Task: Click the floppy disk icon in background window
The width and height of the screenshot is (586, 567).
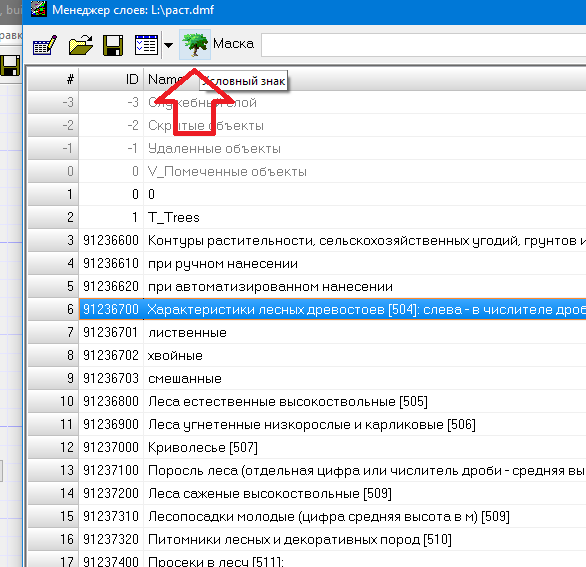Action: pyautogui.click(x=10, y=66)
